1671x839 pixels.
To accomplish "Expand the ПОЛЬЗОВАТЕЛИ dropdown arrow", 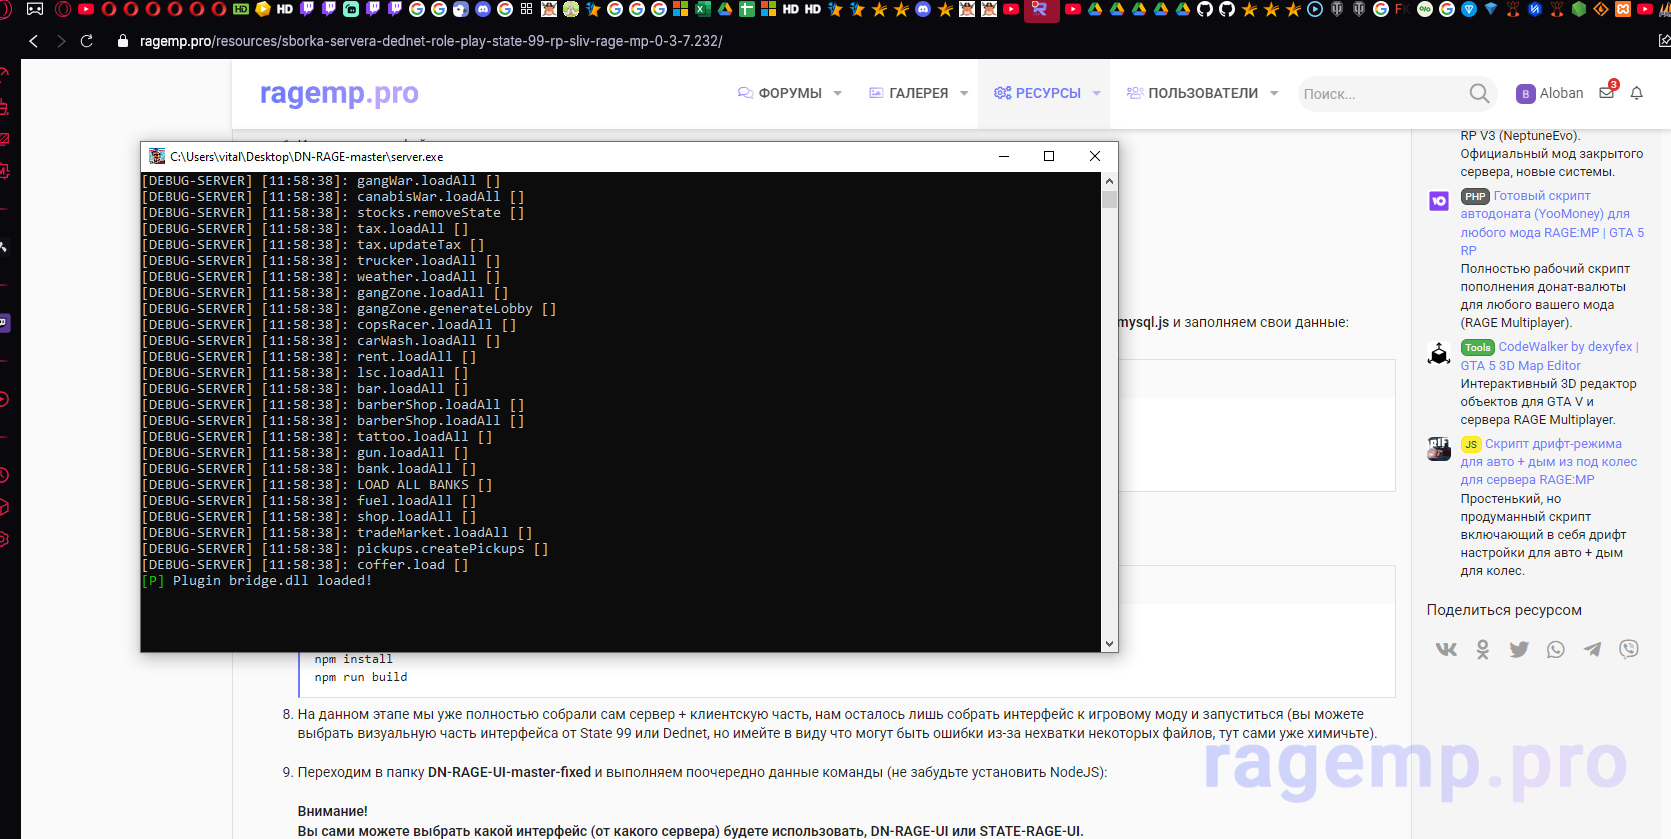I will (x=1274, y=93).
